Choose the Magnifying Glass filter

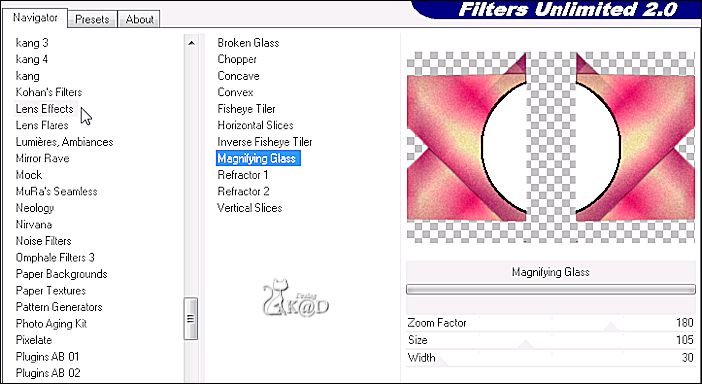(x=257, y=158)
